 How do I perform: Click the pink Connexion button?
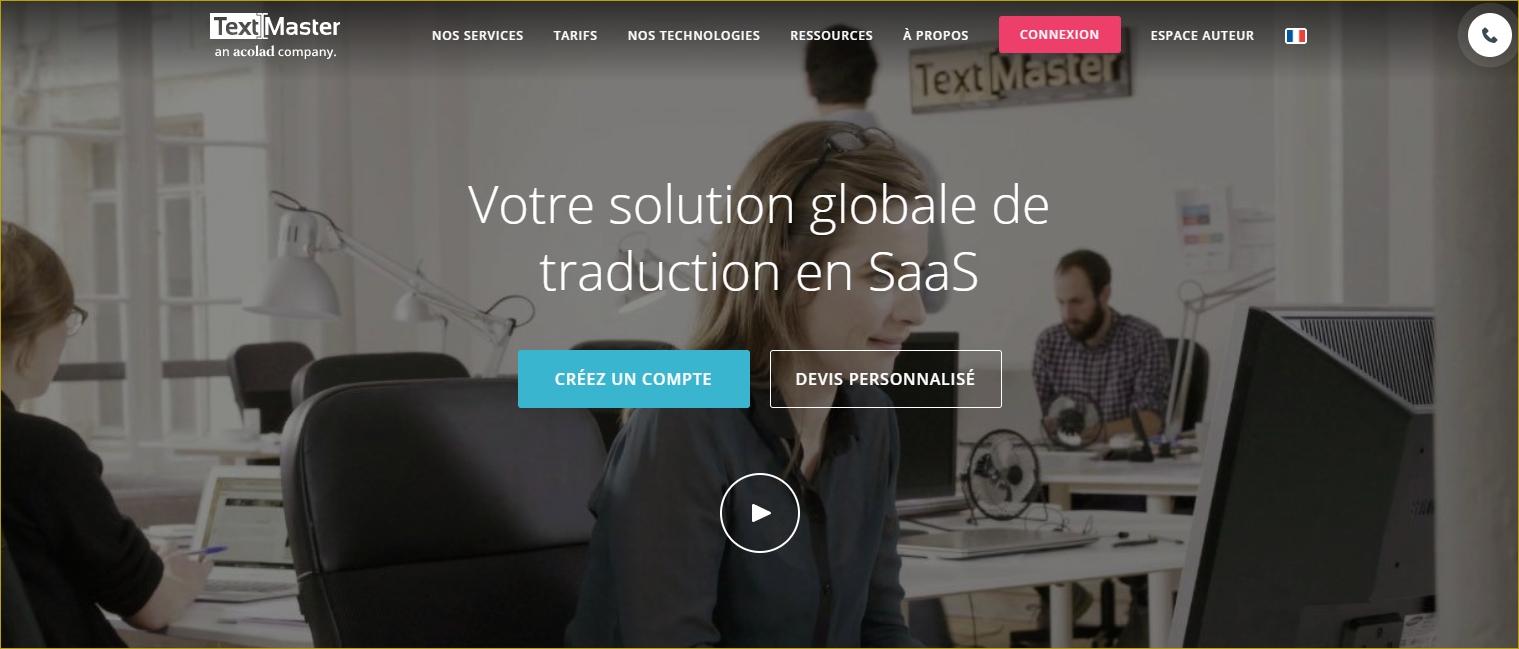coord(1060,34)
